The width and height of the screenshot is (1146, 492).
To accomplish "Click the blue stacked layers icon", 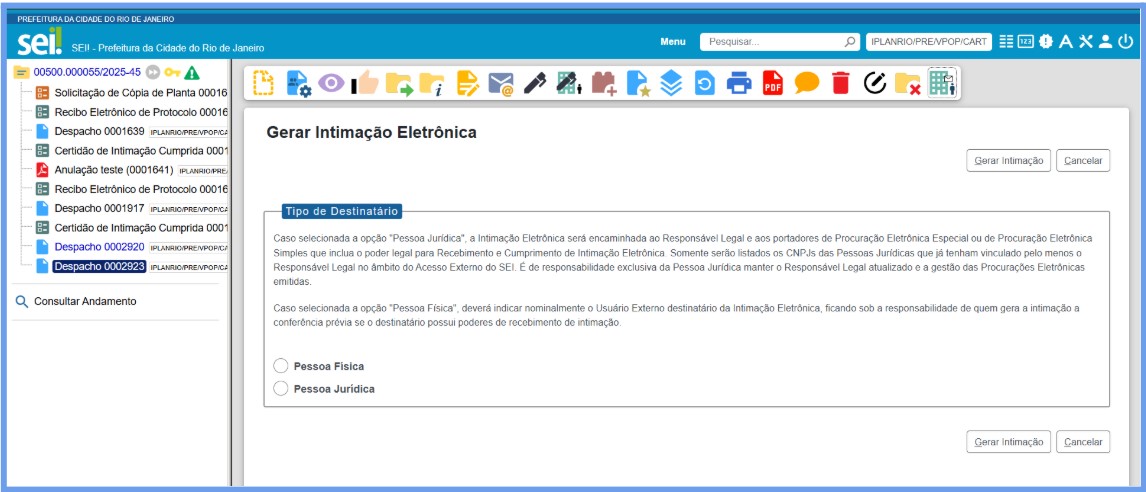I will click(671, 83).
